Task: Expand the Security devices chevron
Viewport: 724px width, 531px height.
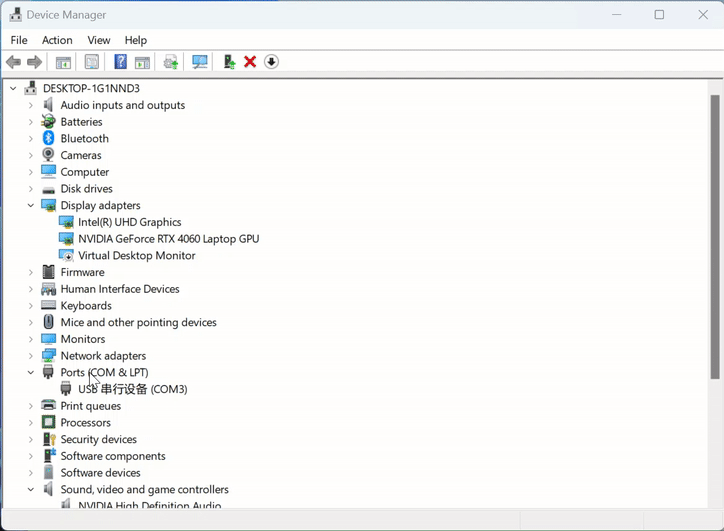Action: click(30, 439)
